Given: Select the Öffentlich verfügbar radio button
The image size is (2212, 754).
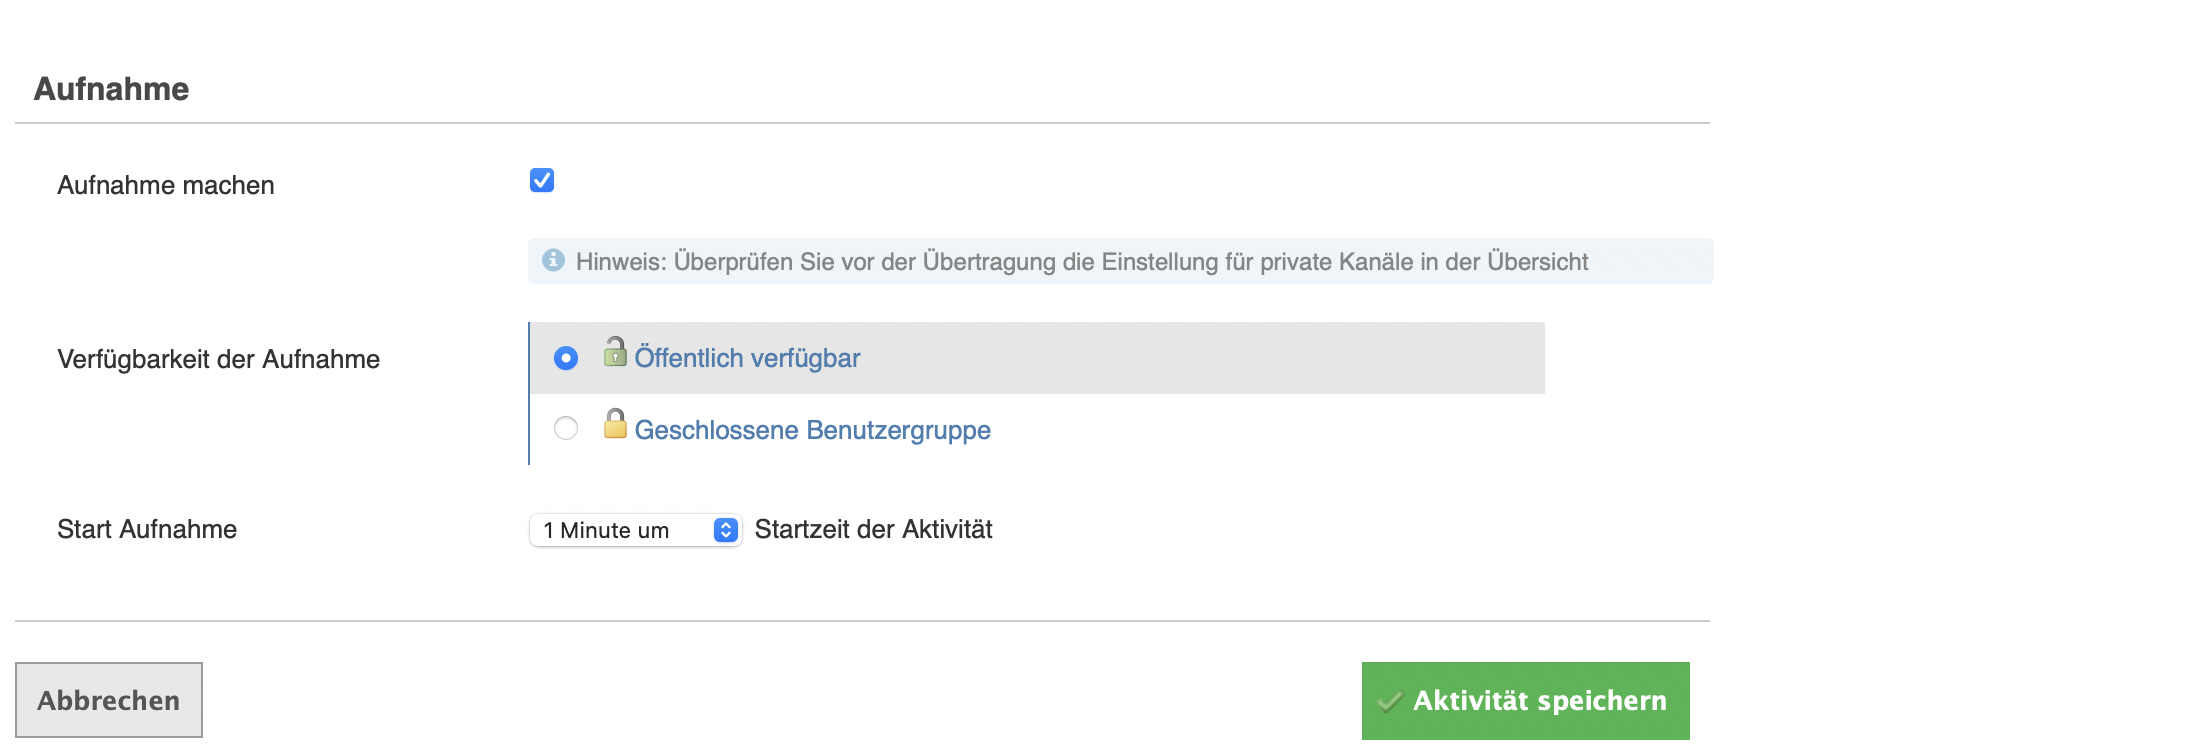Looking at the screenshot, I should point(566,358).
